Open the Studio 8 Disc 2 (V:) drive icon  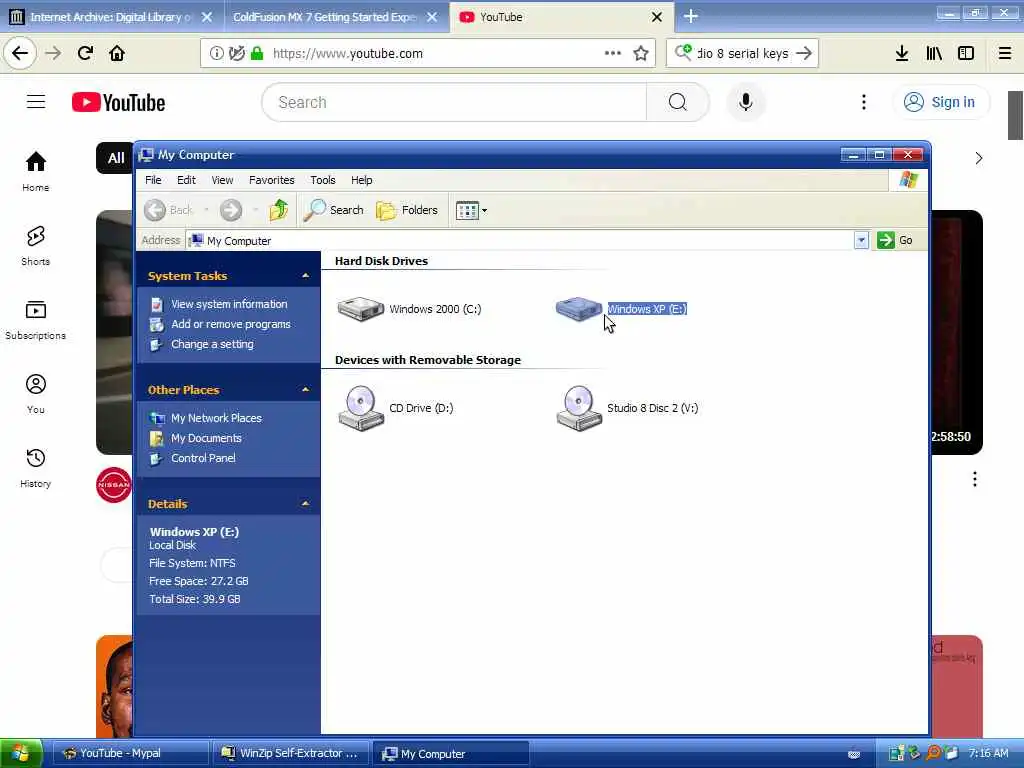(579, 408)
